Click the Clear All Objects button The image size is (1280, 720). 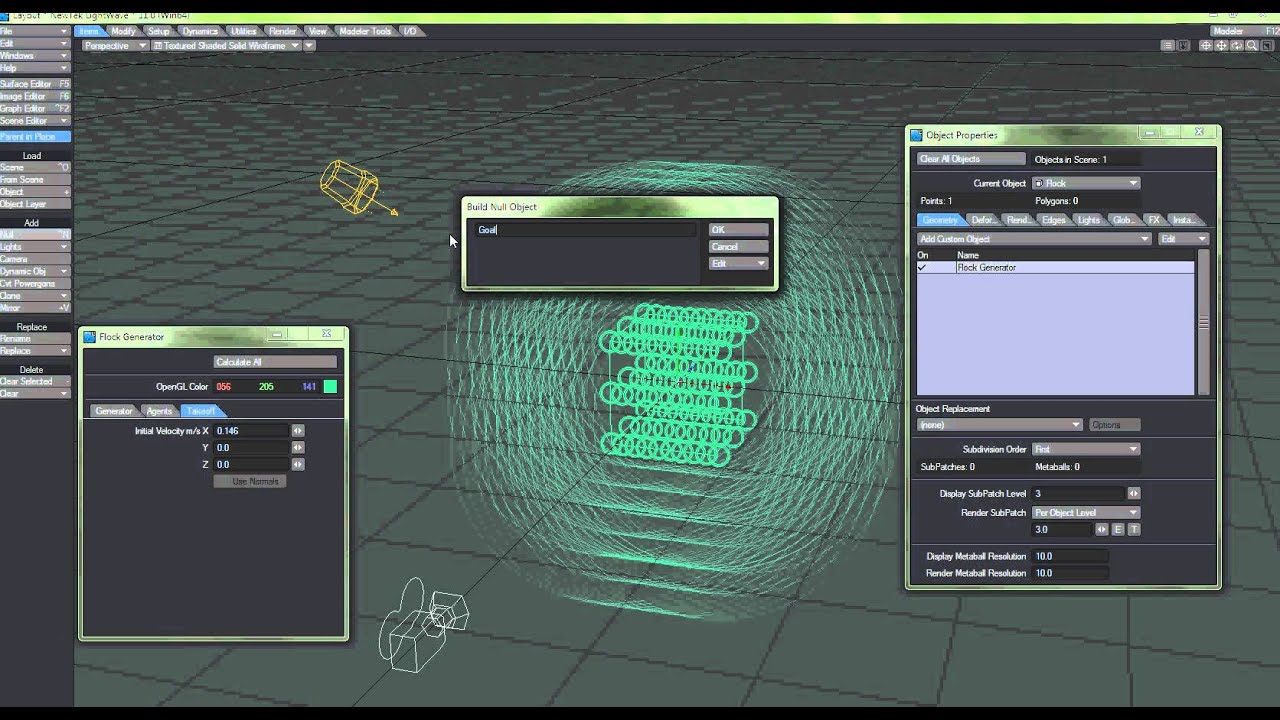[x=970, y=159]
